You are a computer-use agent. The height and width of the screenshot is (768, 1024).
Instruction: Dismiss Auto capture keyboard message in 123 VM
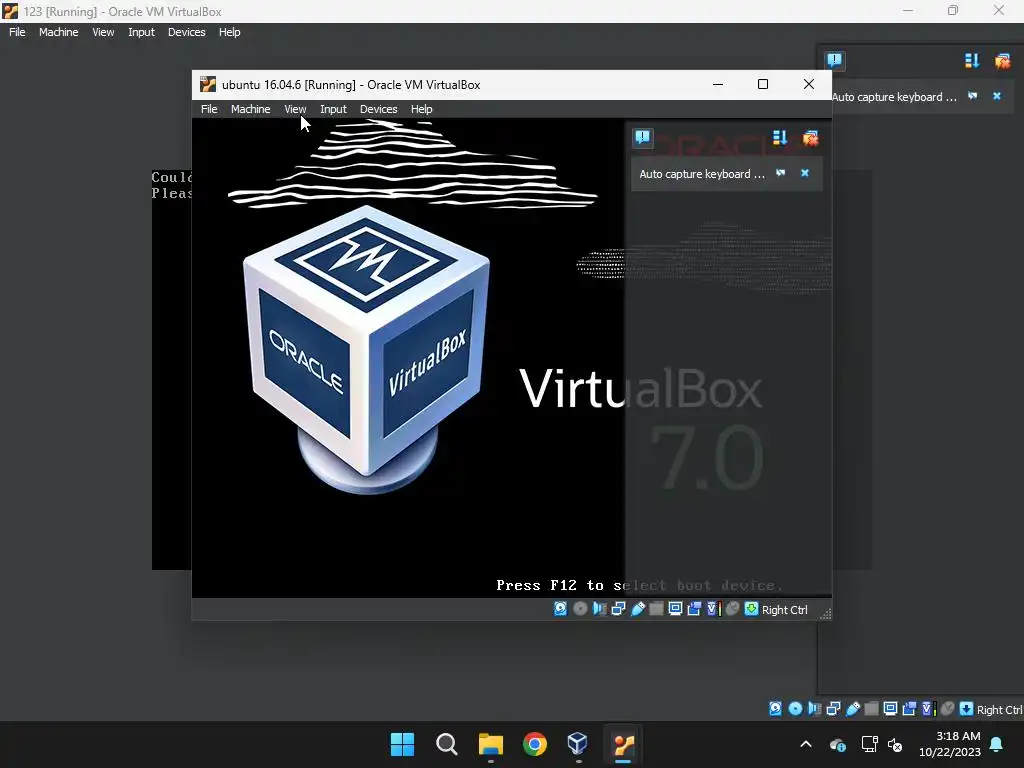coord(997,96)
